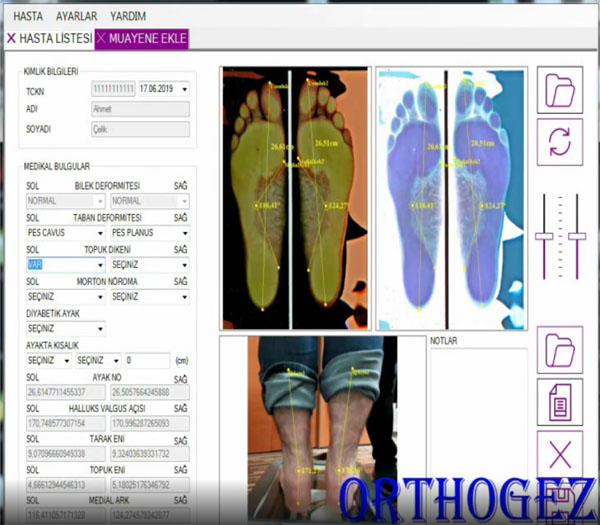Click the refresh arrows icon
600x525 pixels.
click(x=560, y=141)
